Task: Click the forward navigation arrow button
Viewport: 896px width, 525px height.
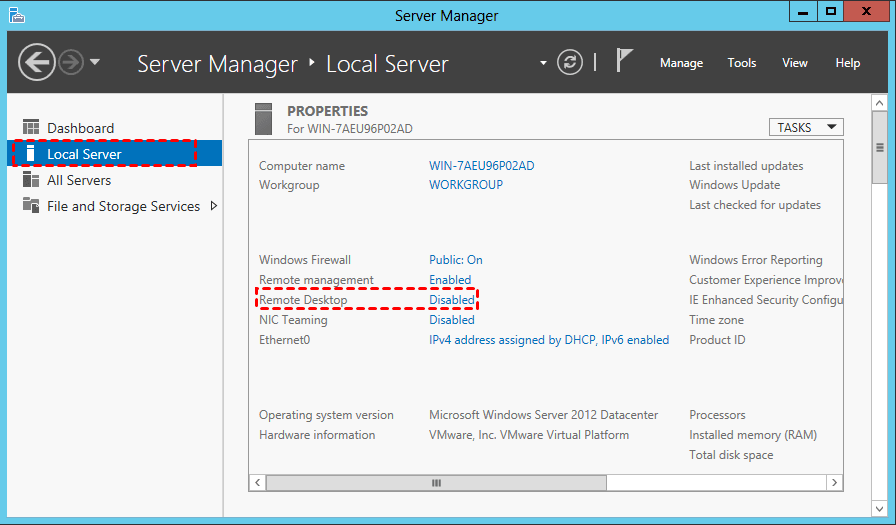Action: pyautogui.click(x=70, y=63)
